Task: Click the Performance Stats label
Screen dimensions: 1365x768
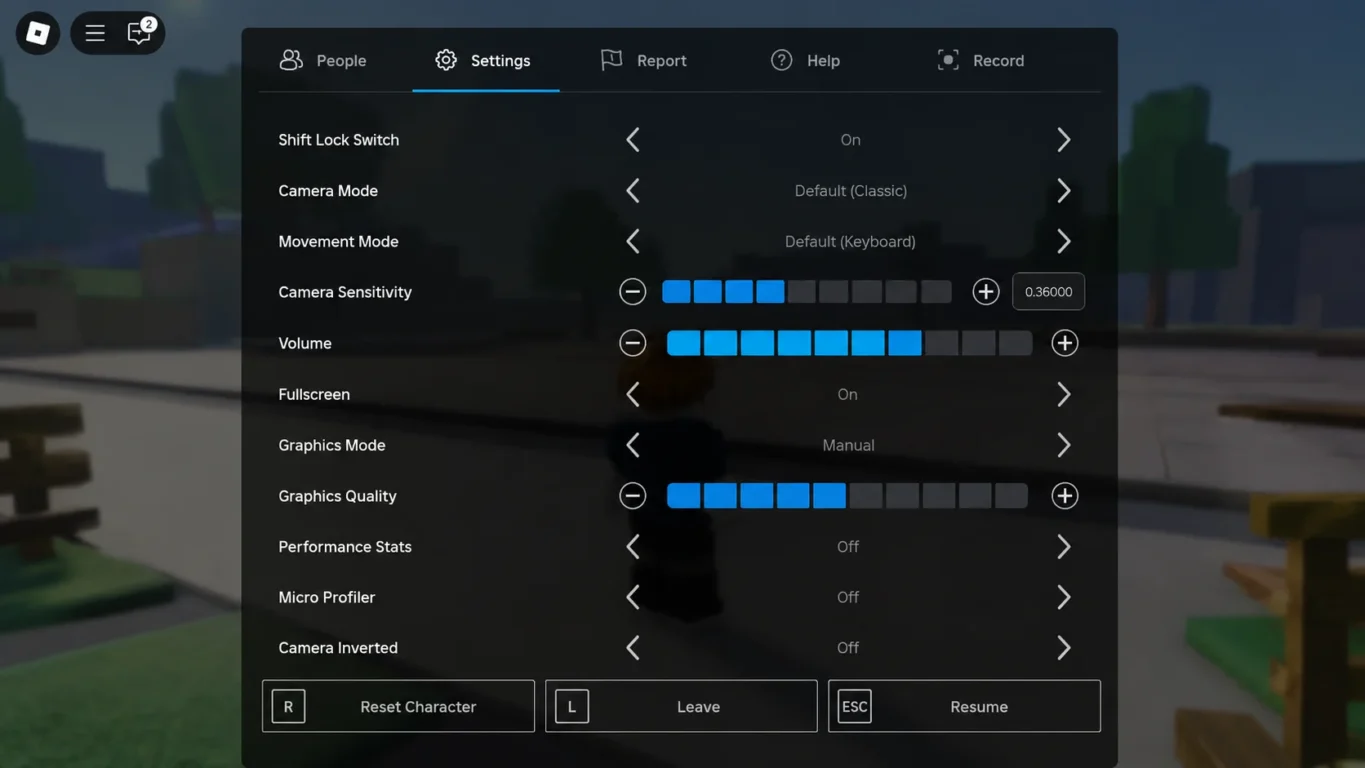Action: [345, 547]
